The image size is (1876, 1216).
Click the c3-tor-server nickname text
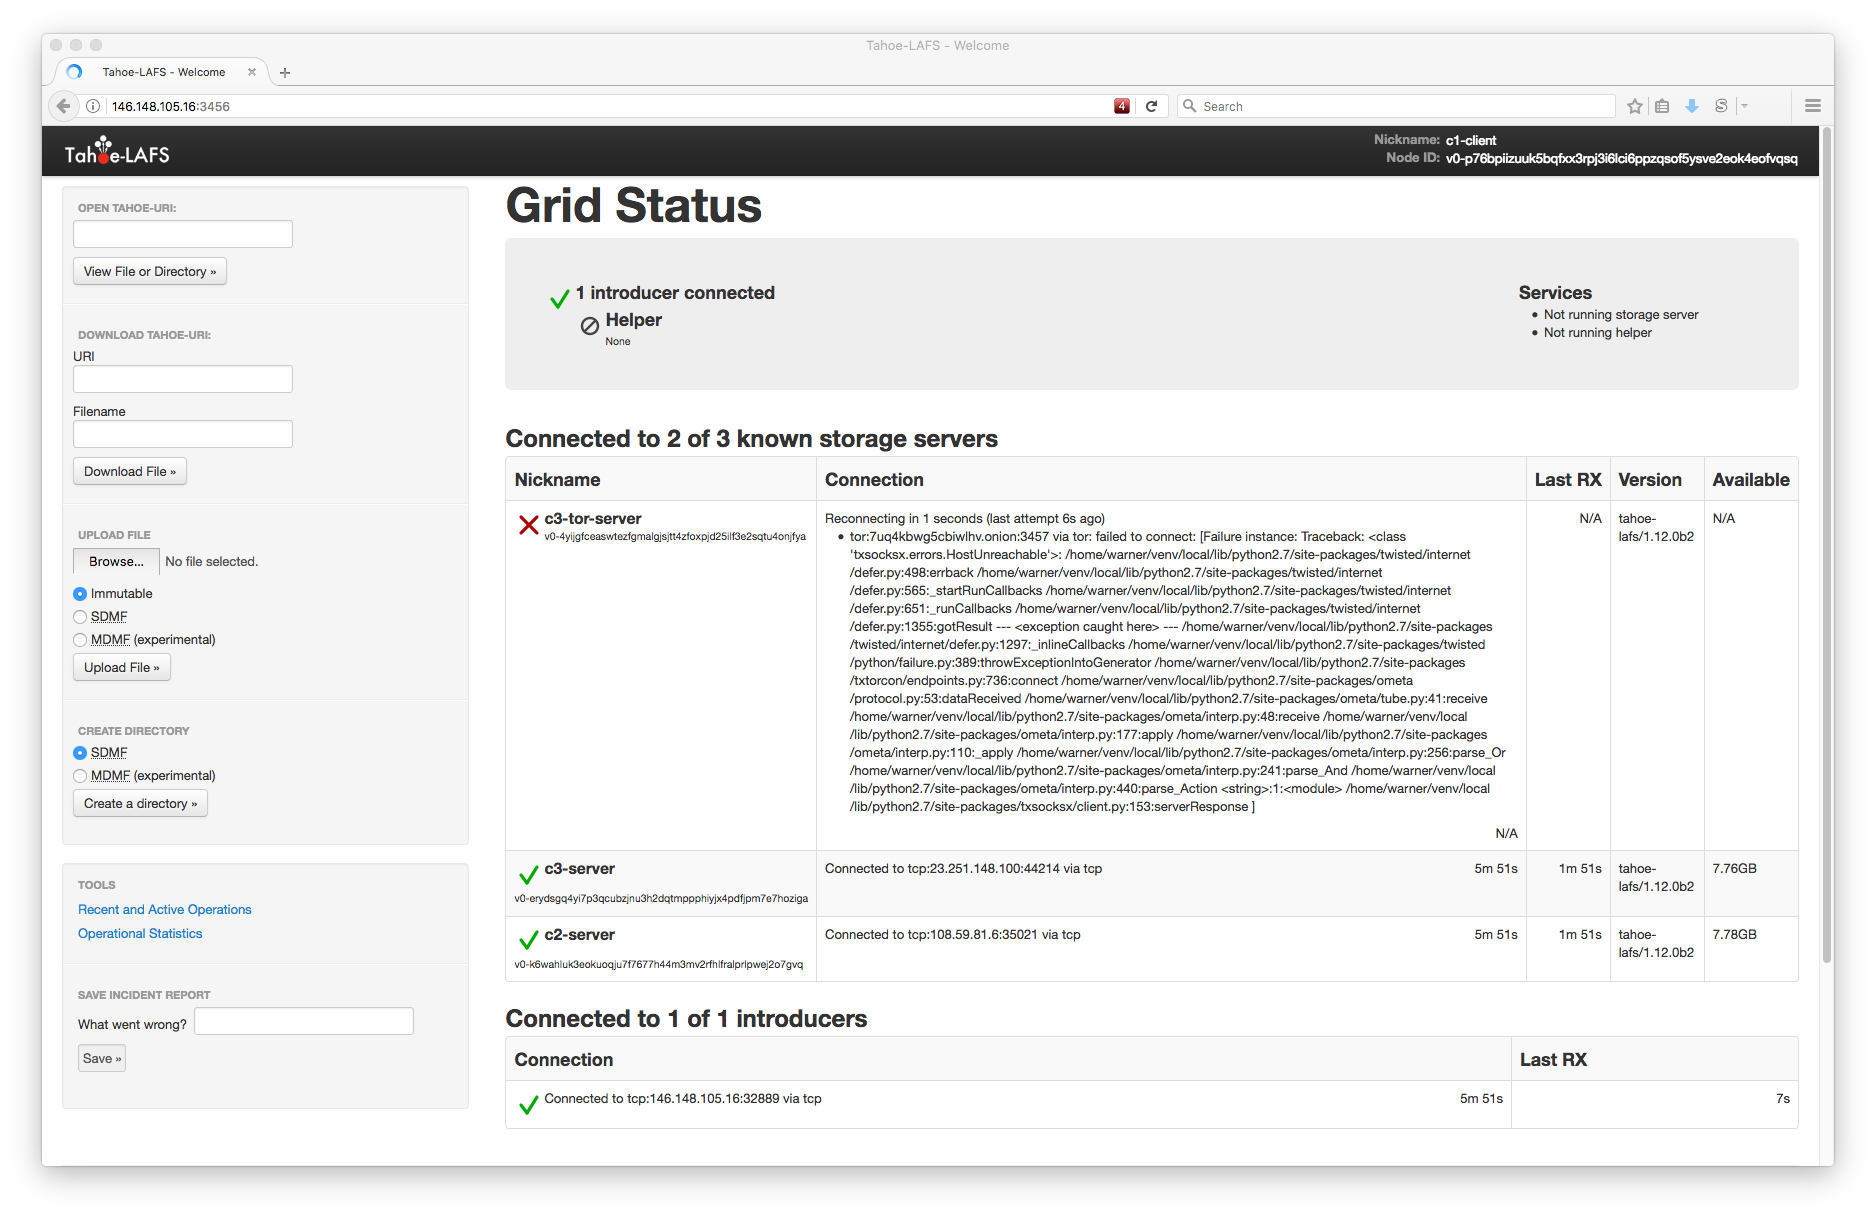pyautogui.click(x=593, y=518)
